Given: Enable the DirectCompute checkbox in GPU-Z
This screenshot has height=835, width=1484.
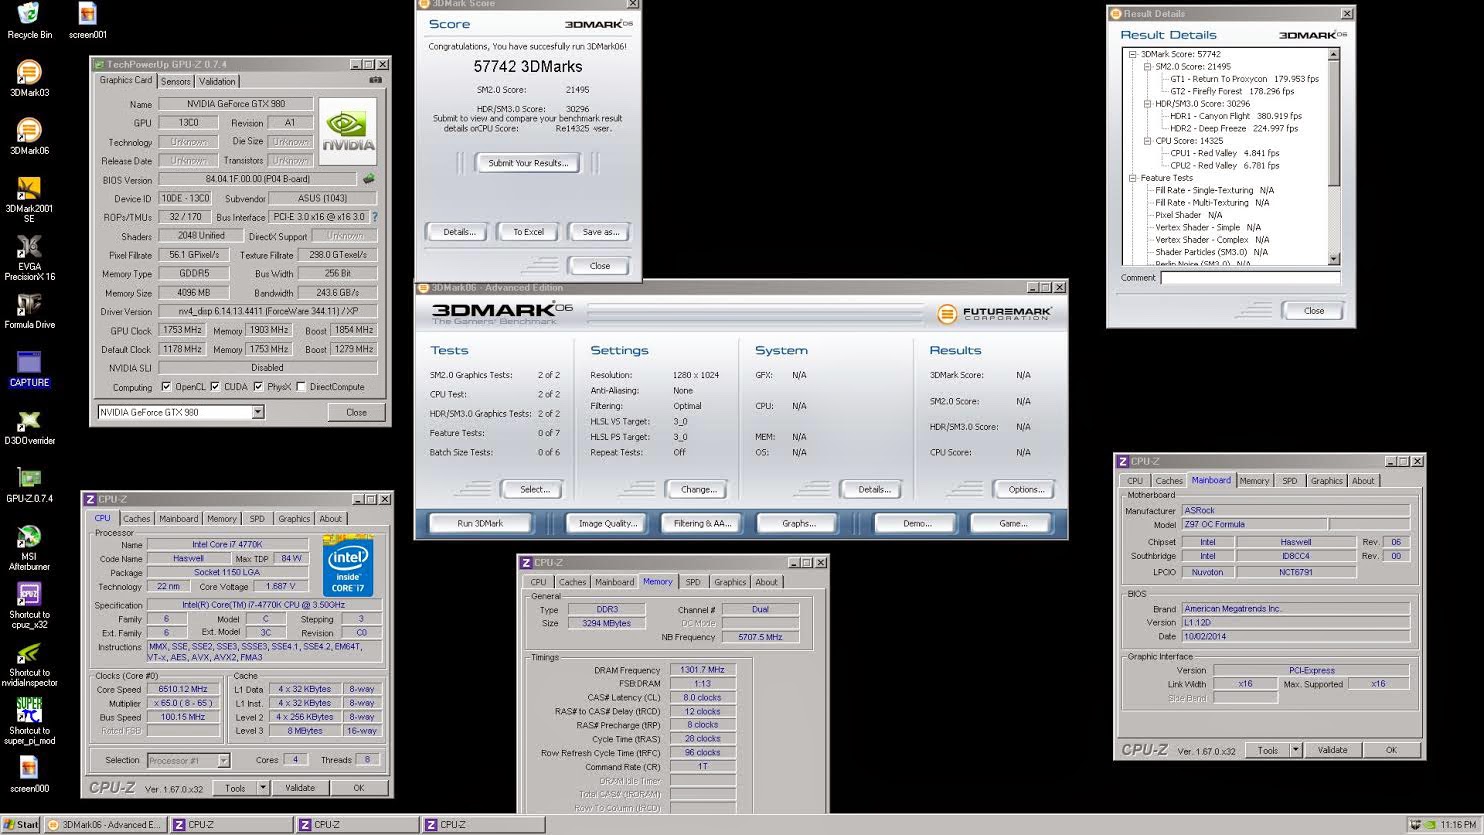Looking at the screenshot, I should (301, 386).
